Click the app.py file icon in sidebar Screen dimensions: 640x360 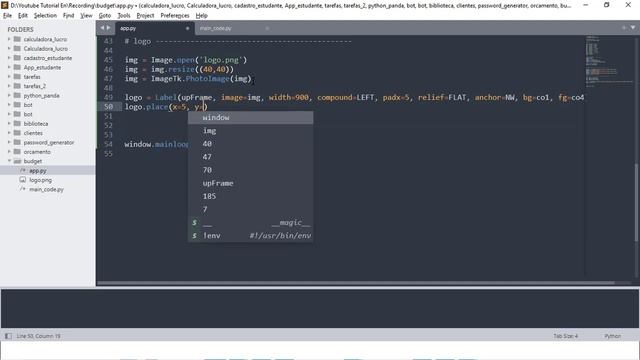tap(23, 171)
